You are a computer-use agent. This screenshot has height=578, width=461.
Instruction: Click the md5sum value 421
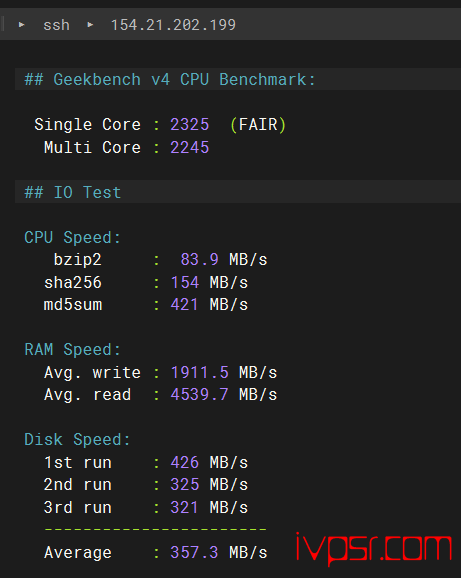tap(184, 305)
